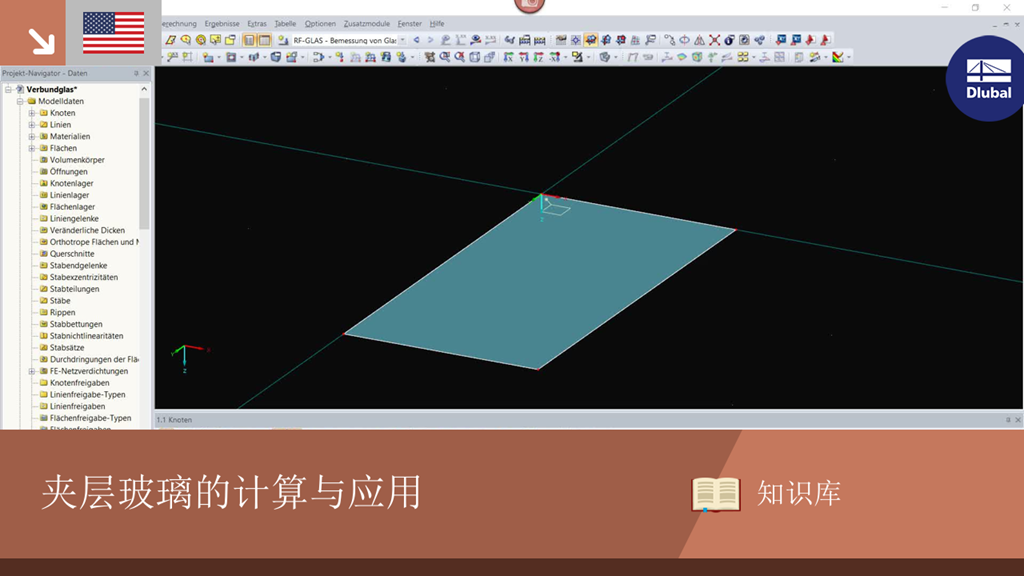Open the Ergebnisse menu
The image size is (1024, 576).
[221, 22]
